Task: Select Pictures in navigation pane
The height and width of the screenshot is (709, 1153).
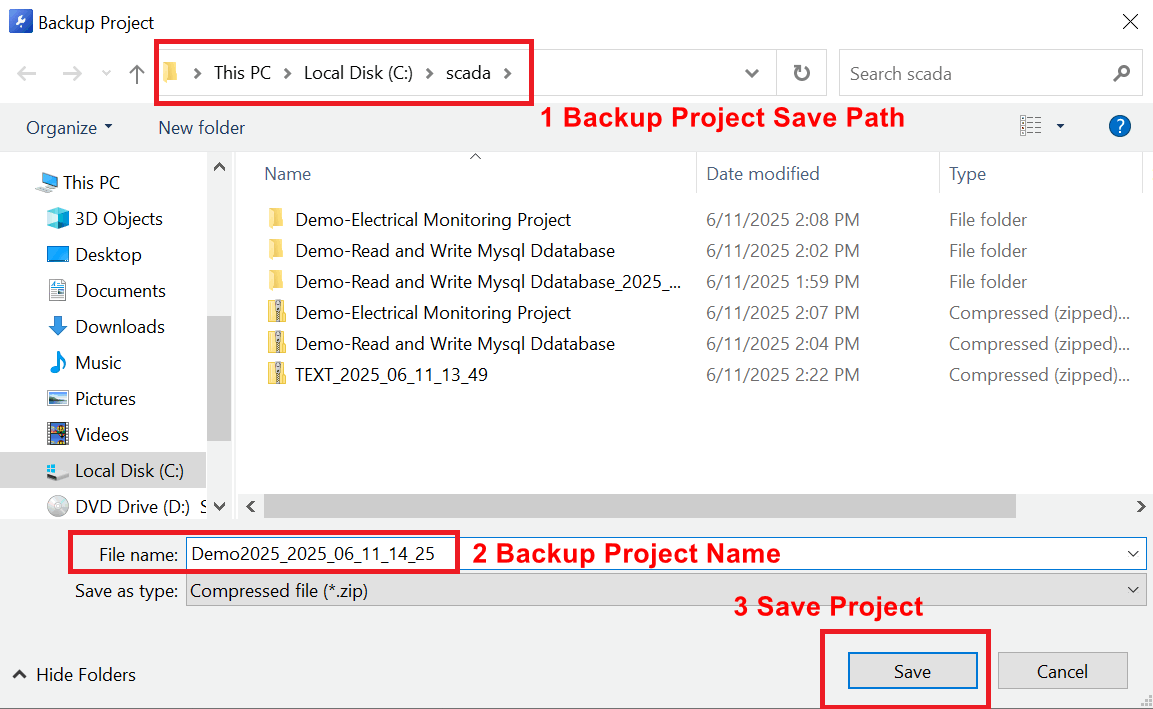Action: pyautogui.click(x=91, y=399)
